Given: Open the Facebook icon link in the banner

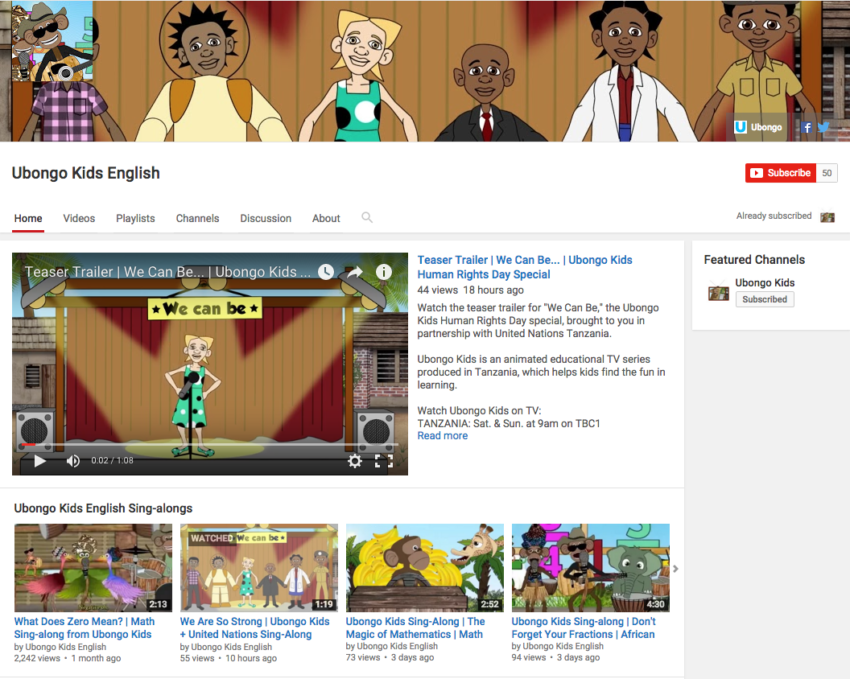Looking at the screenshot, I should [x=807, y=127].
